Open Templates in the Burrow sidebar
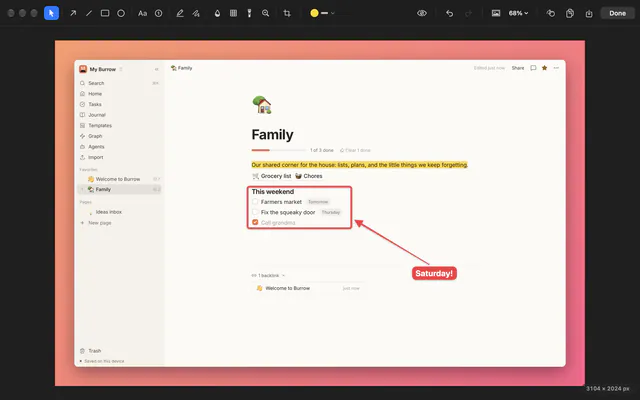 click(120, 125)
